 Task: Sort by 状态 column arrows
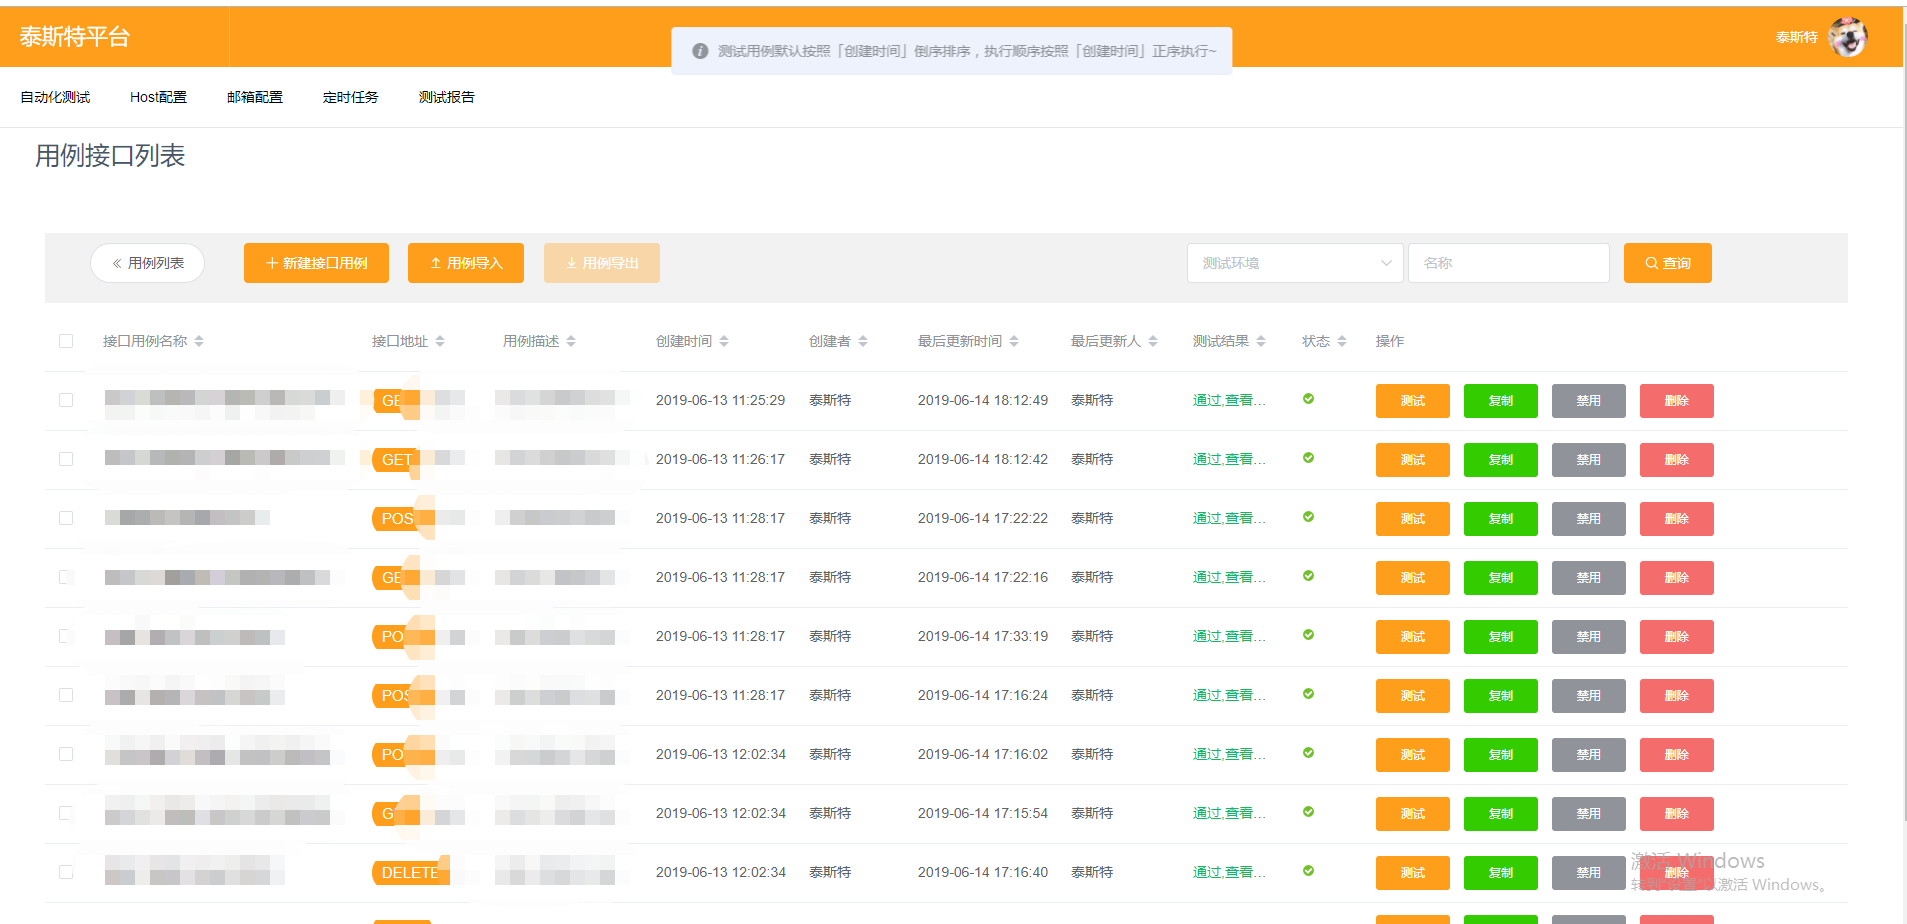(x=1342, y=341)
